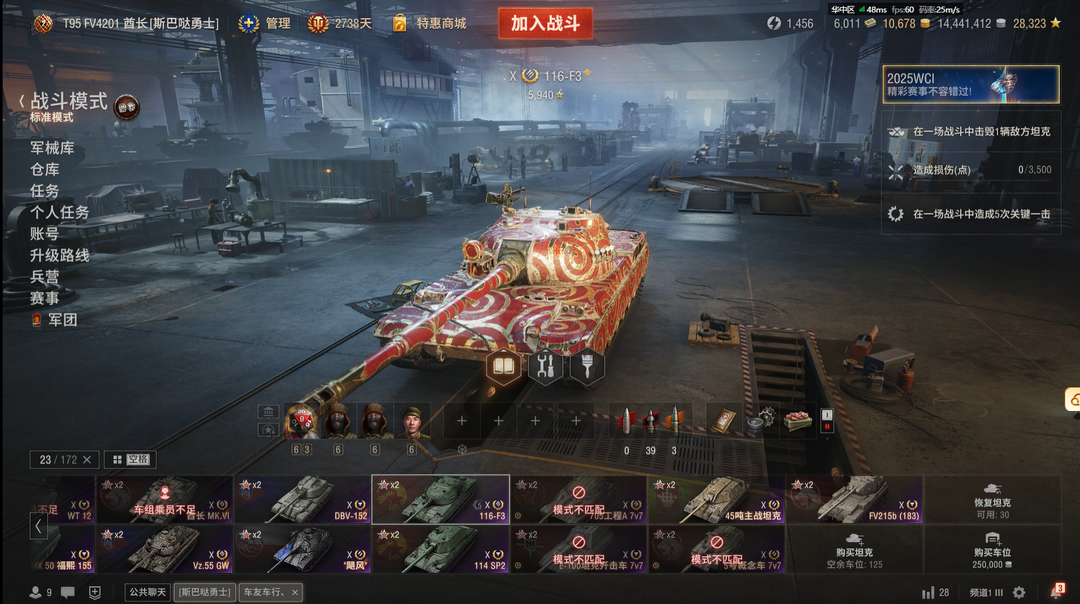Open chat settings gear icon
The width and height of the screenshot is (1080, 604).
coord(1019,592)
